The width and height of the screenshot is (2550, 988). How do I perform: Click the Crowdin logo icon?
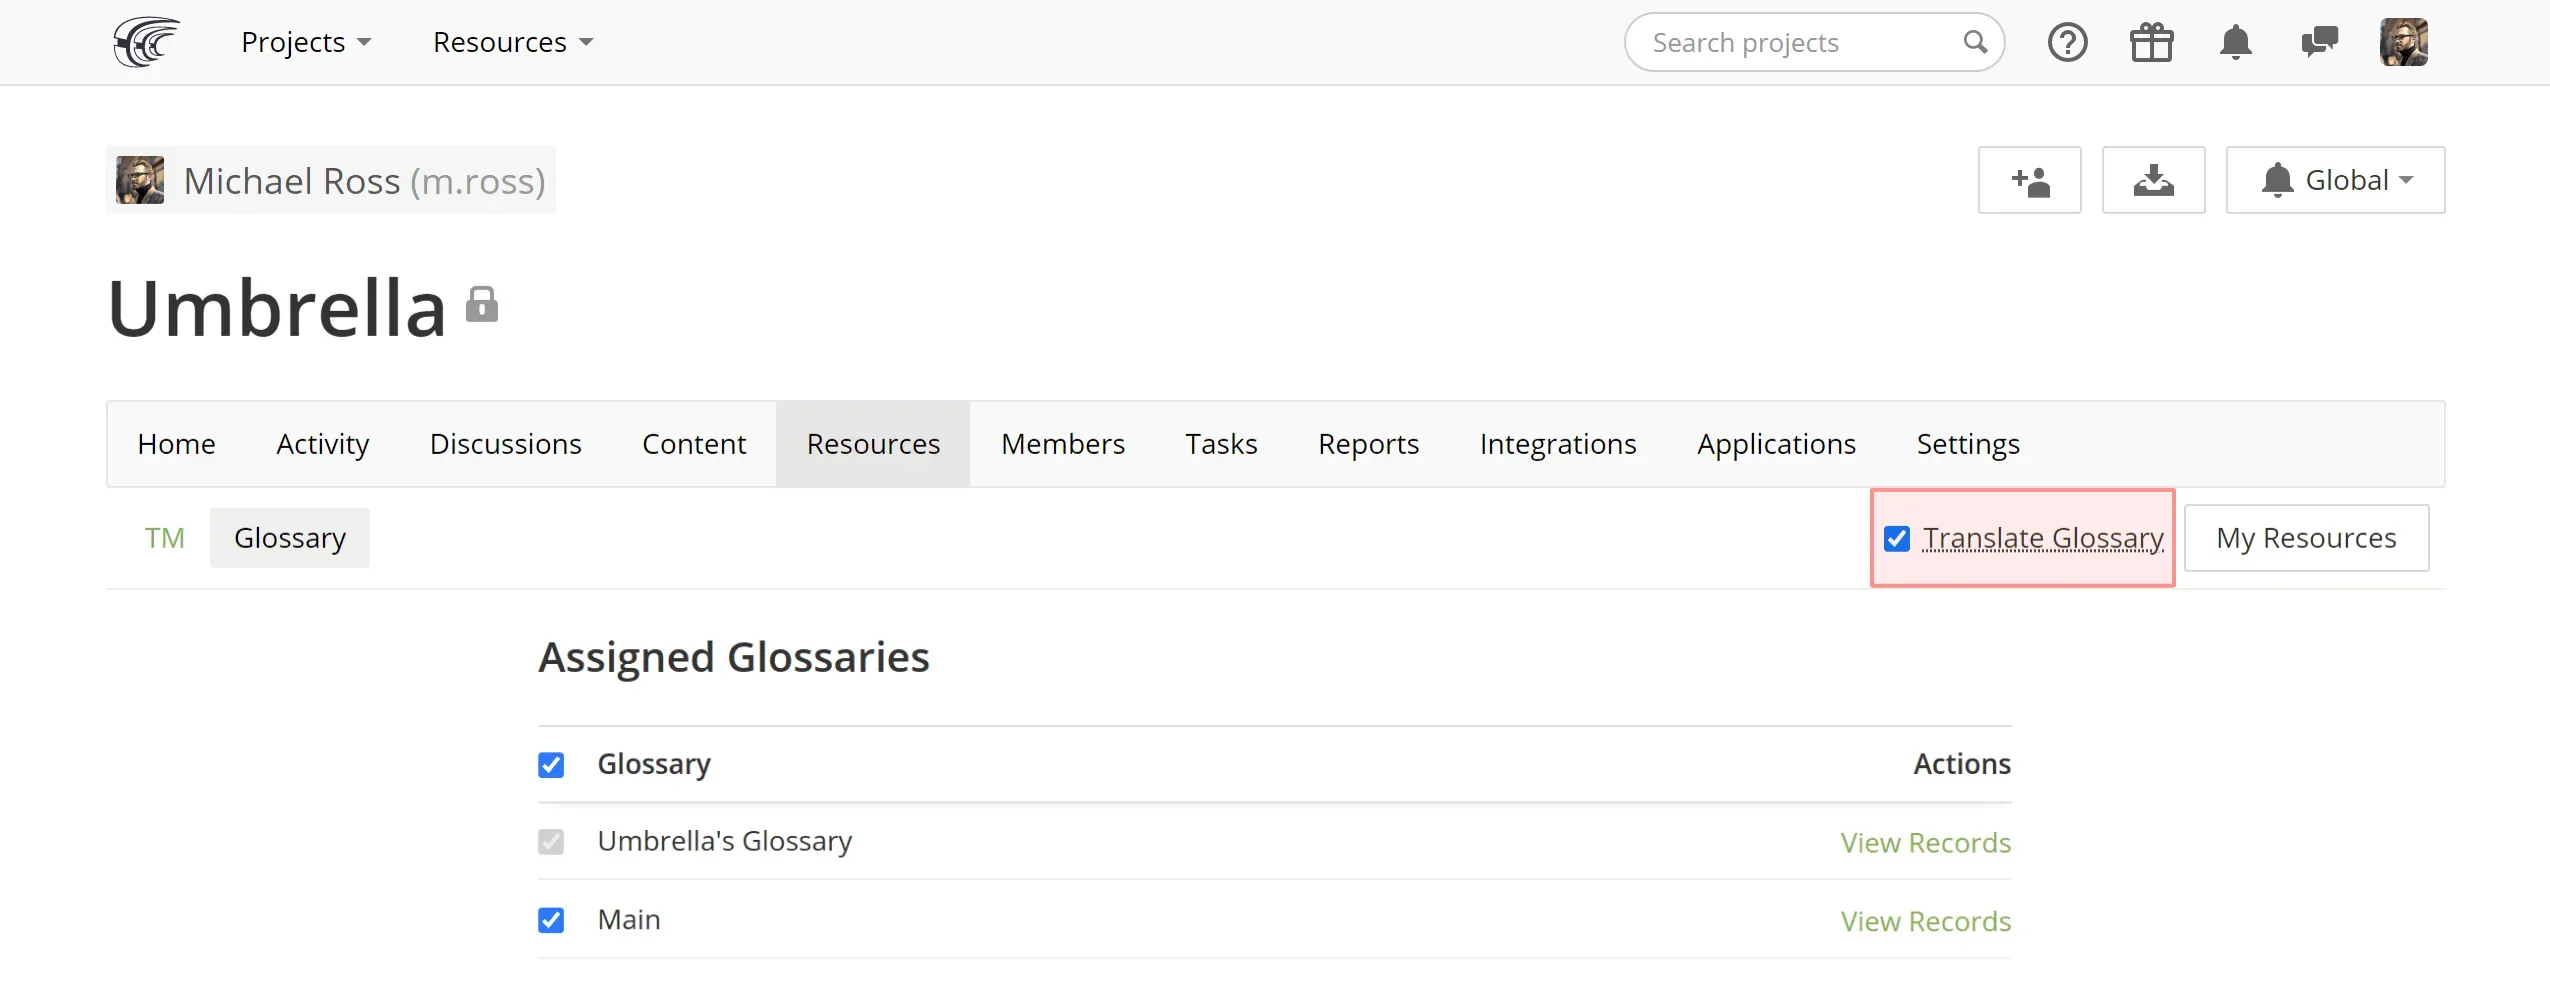(x=146, y=42)
